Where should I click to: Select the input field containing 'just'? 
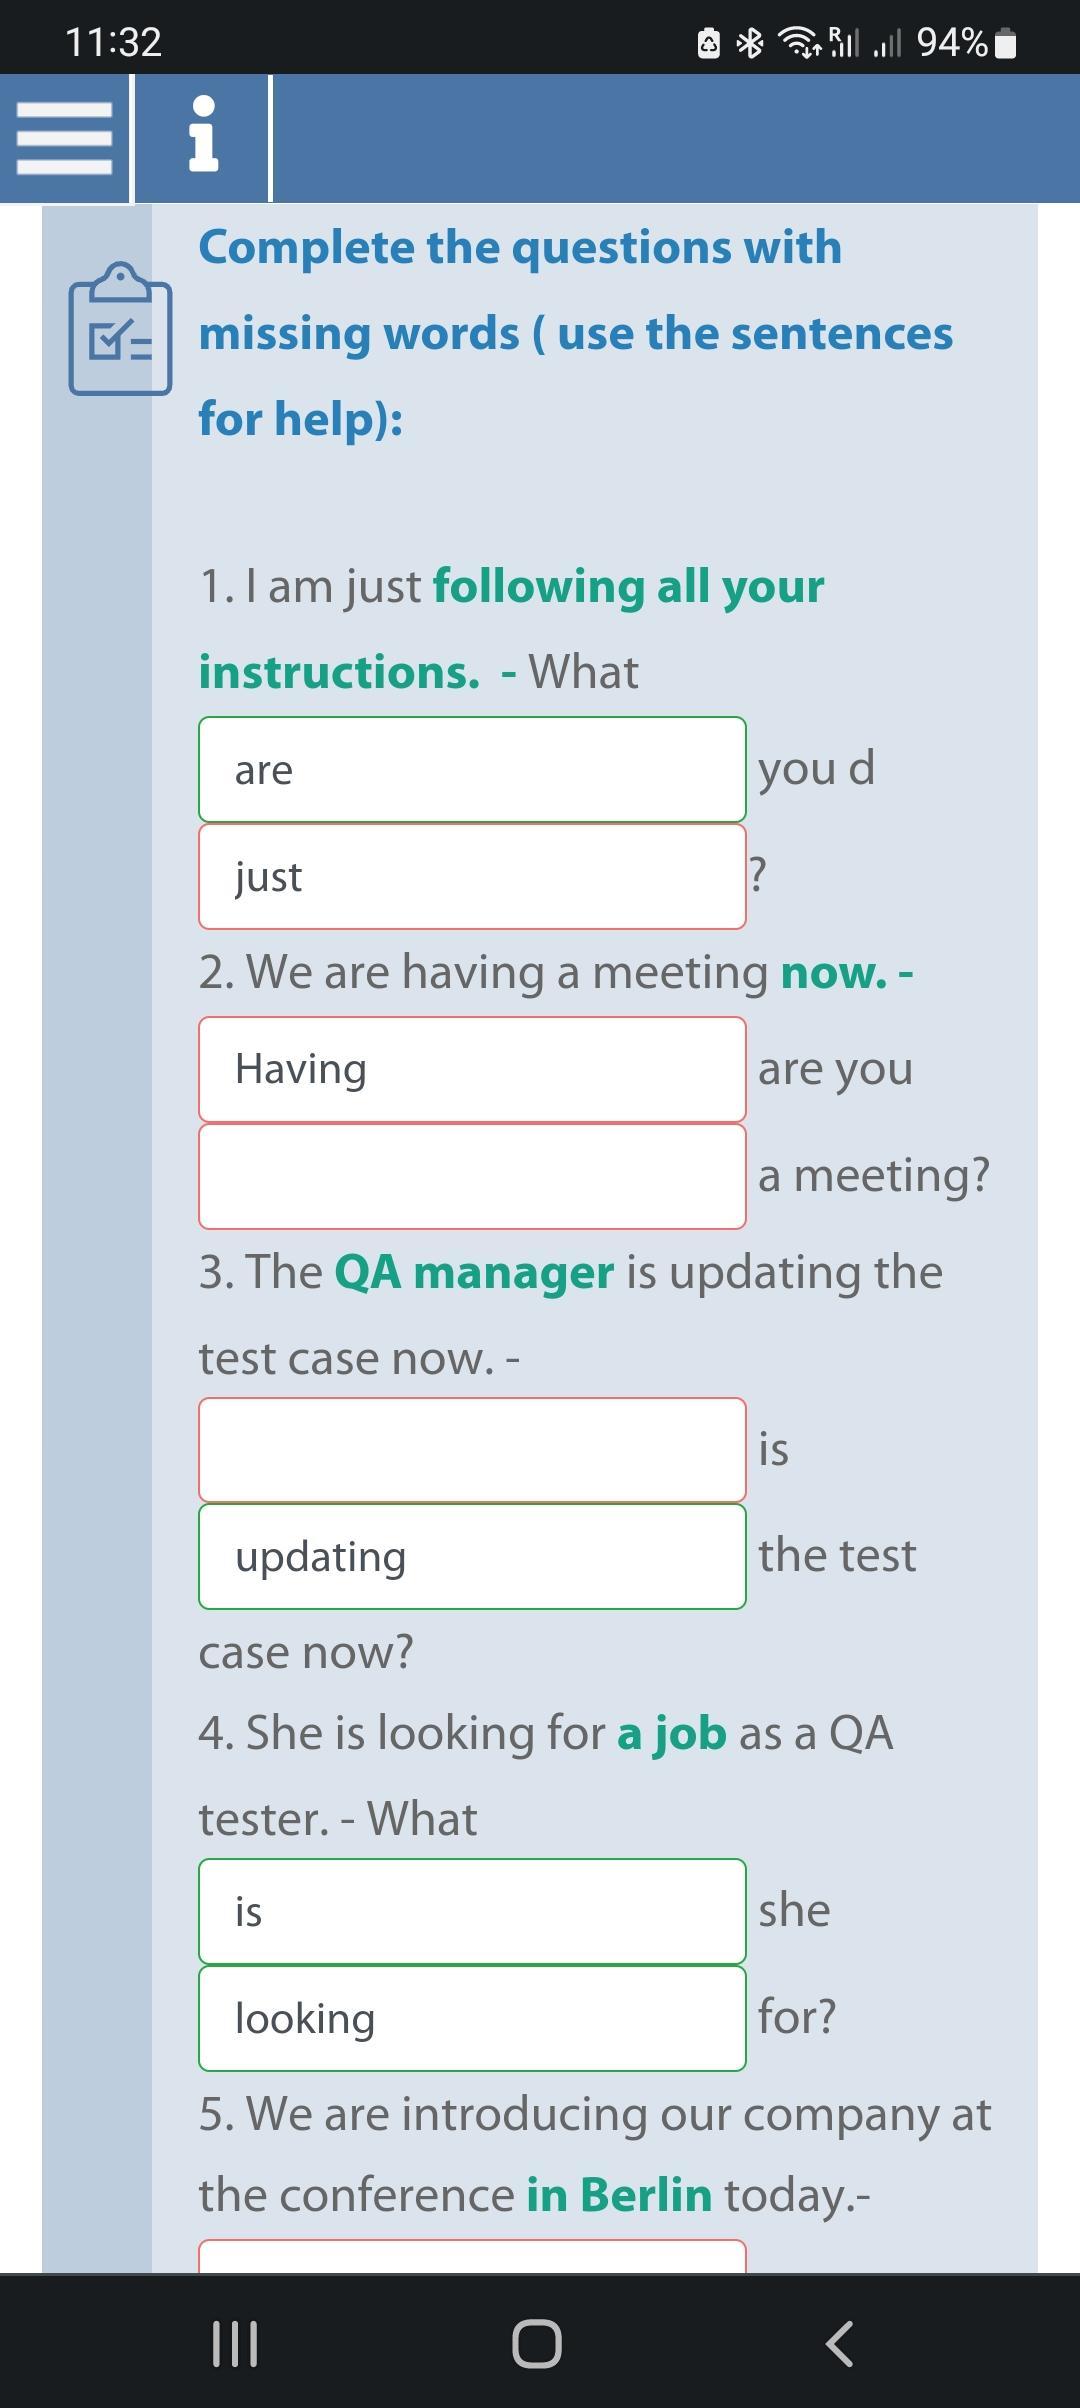[x=472, y=877]
